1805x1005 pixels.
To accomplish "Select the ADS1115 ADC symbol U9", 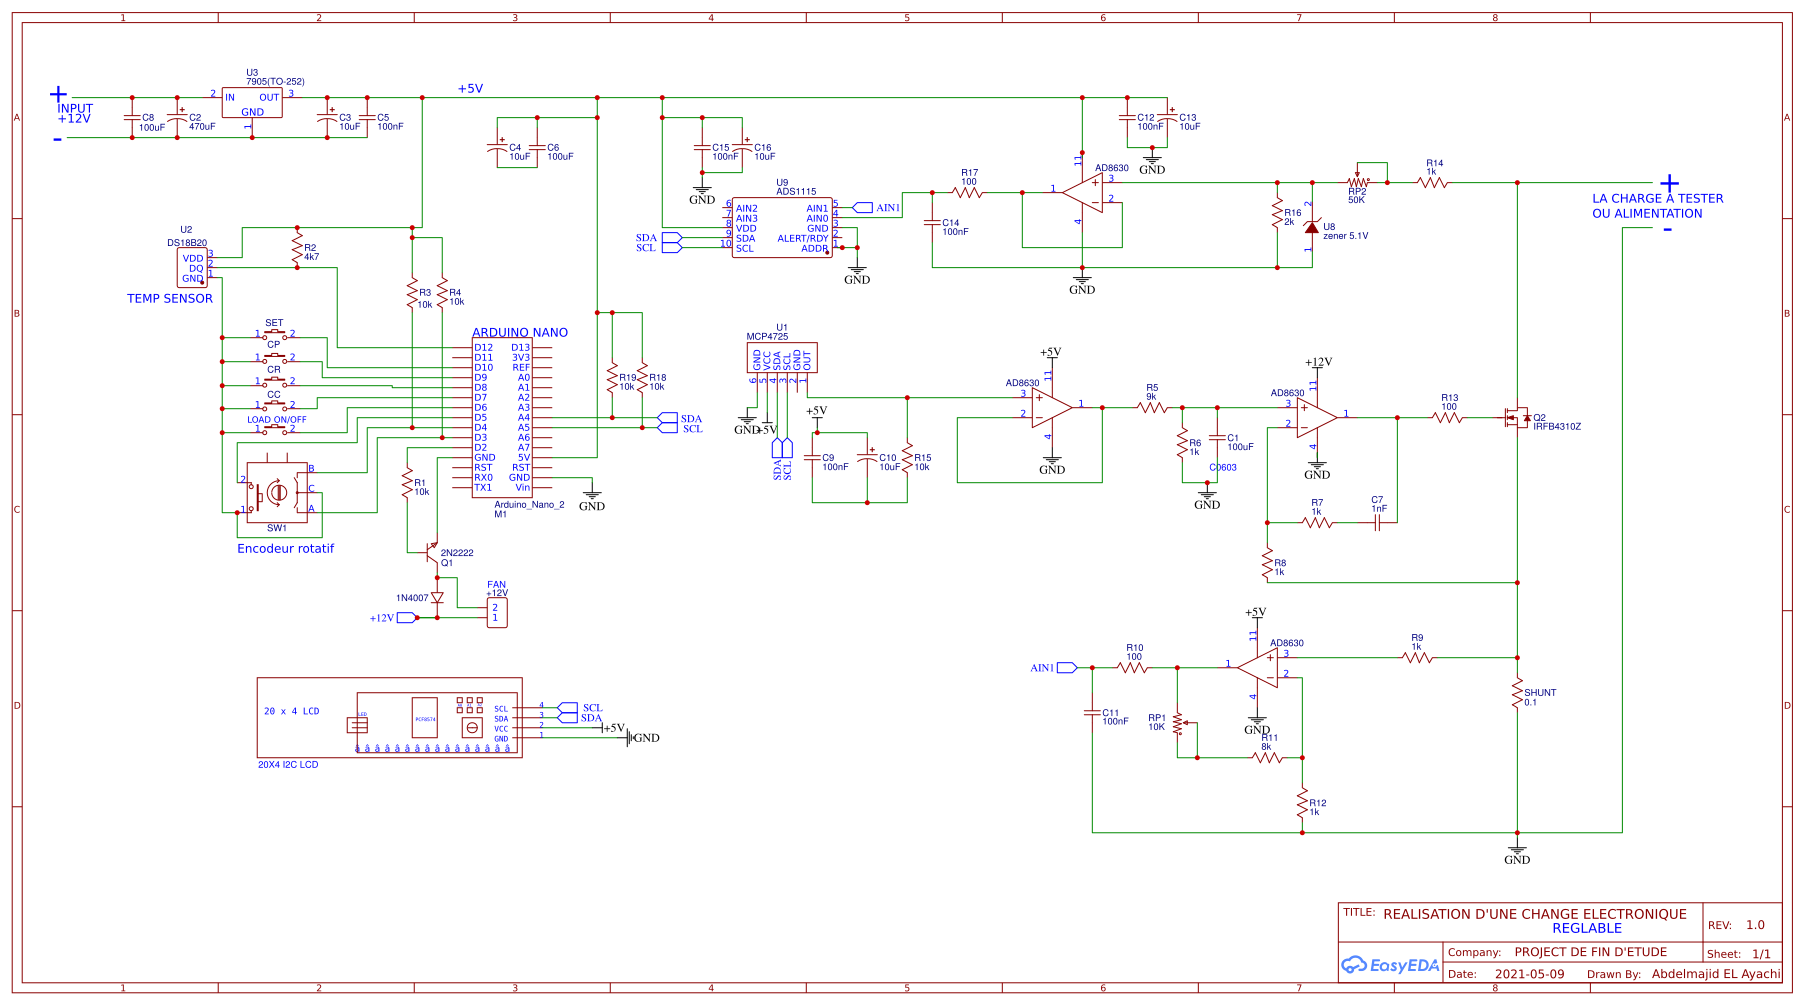I will pyautogui.click(x=783, y=225).
